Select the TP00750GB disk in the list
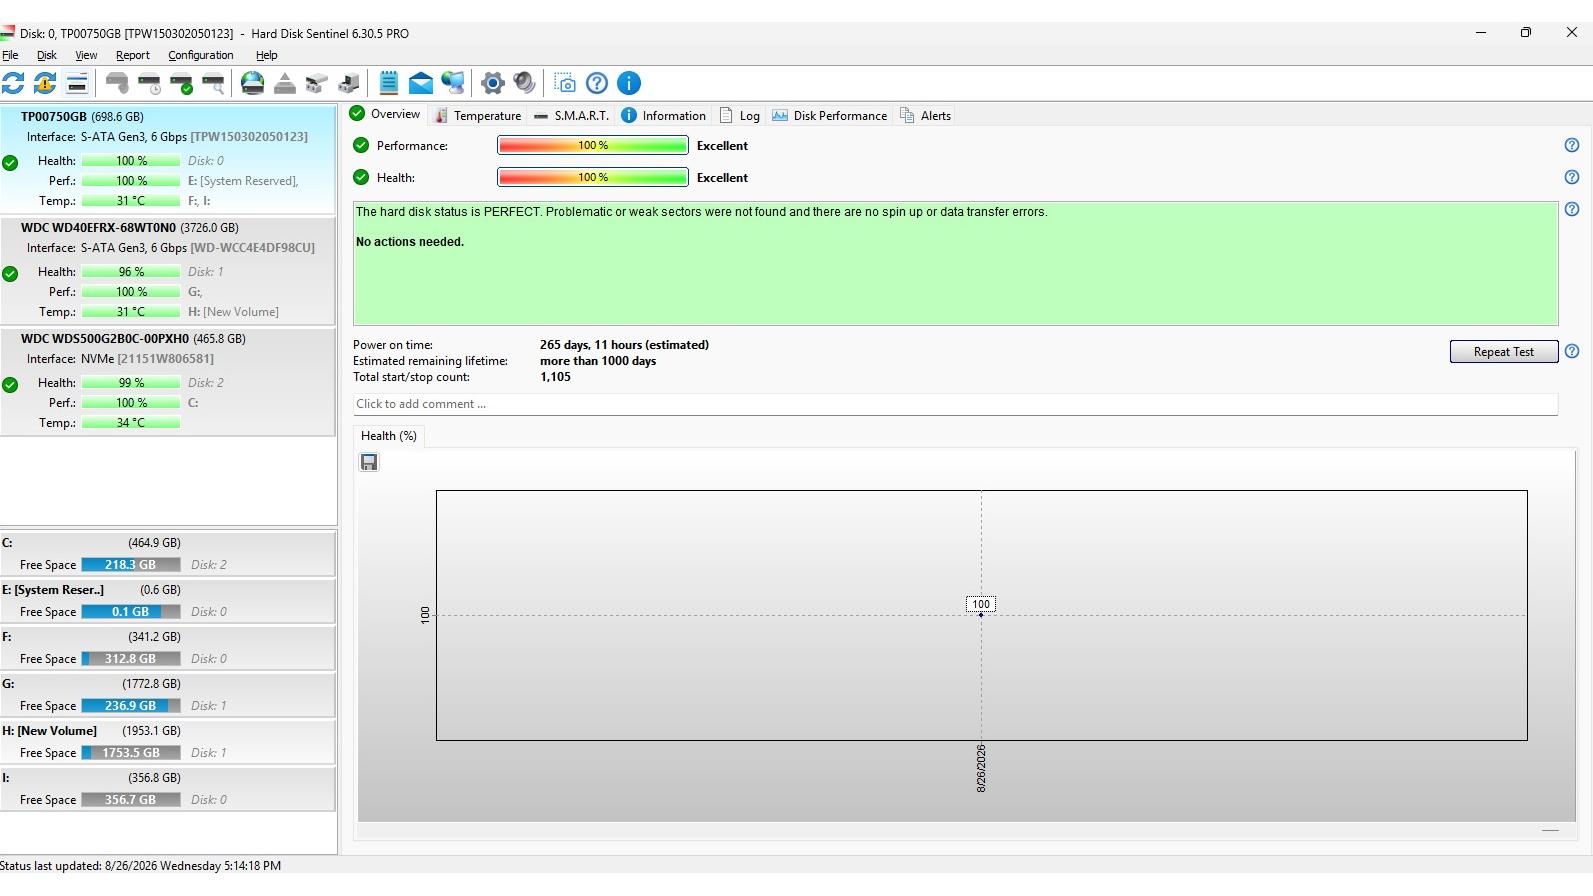Viewport: 1593px width, 896px height. 168,158
